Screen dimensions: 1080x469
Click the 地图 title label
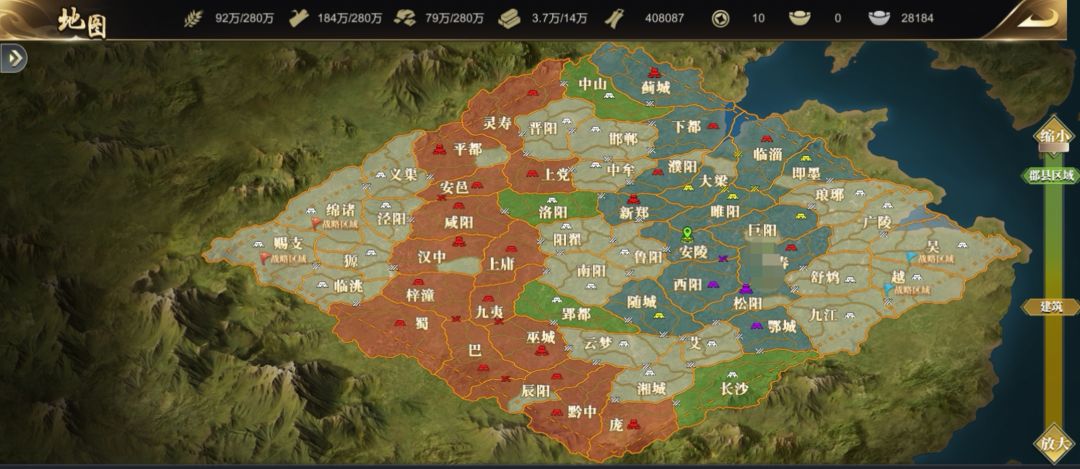pos(81,22)
